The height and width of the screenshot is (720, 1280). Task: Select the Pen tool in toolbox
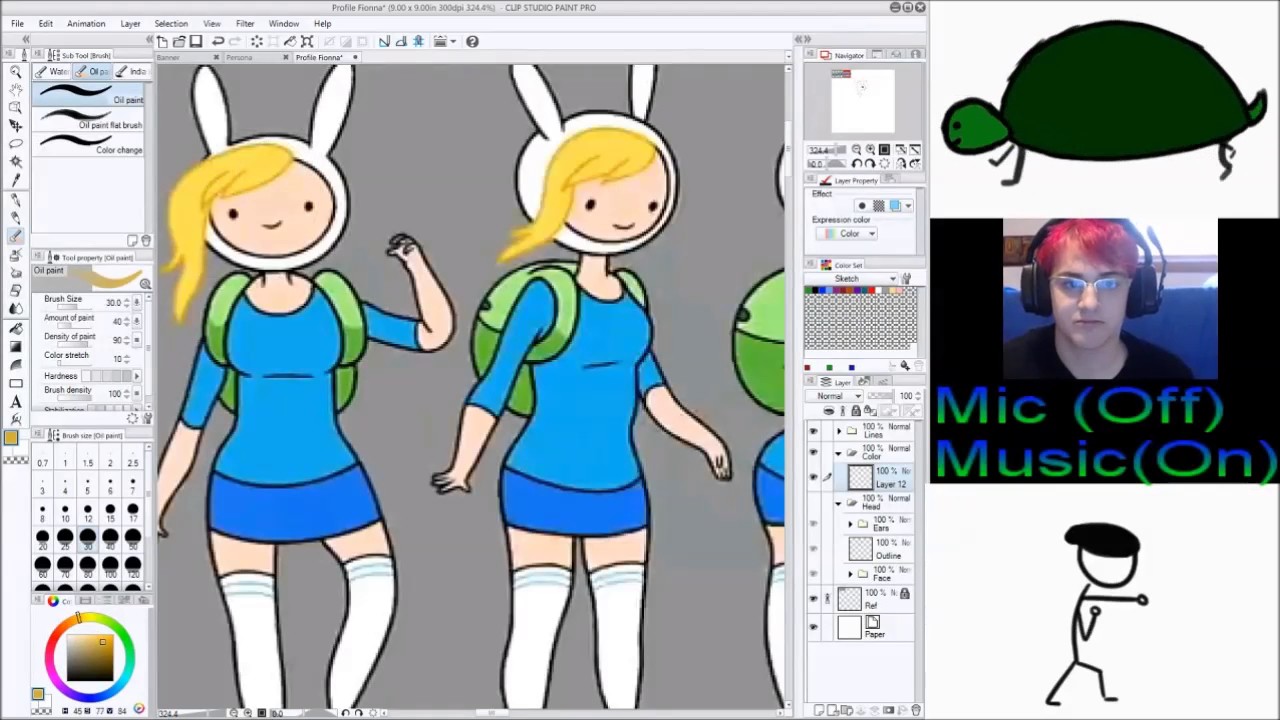tap(15, 199)
